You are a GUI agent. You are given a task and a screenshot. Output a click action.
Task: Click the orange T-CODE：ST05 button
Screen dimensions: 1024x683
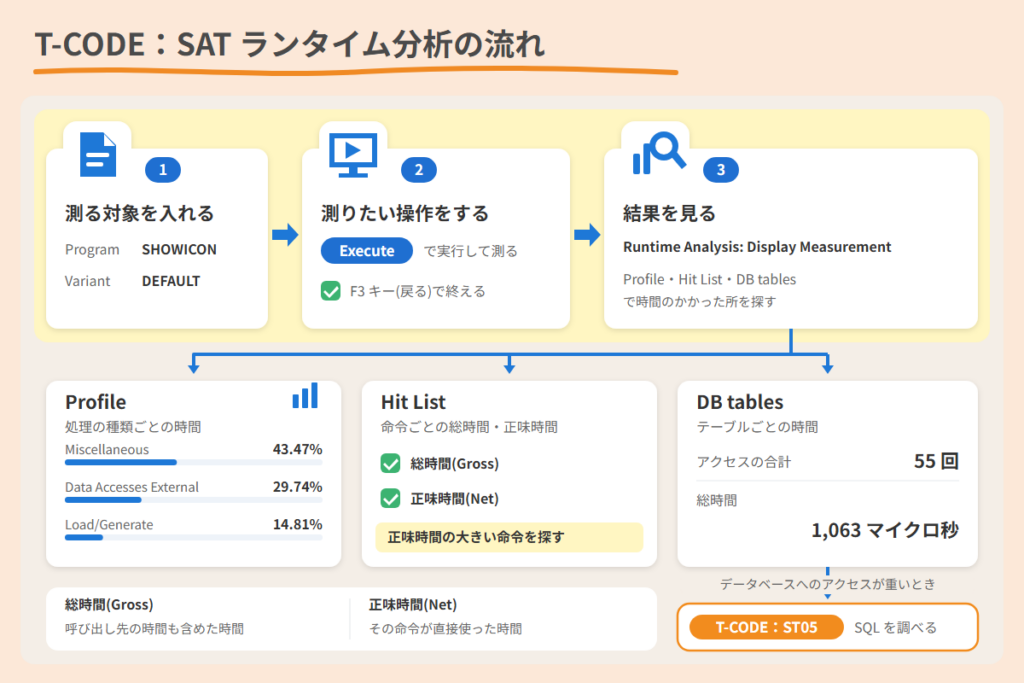click(x=766, y=627)
